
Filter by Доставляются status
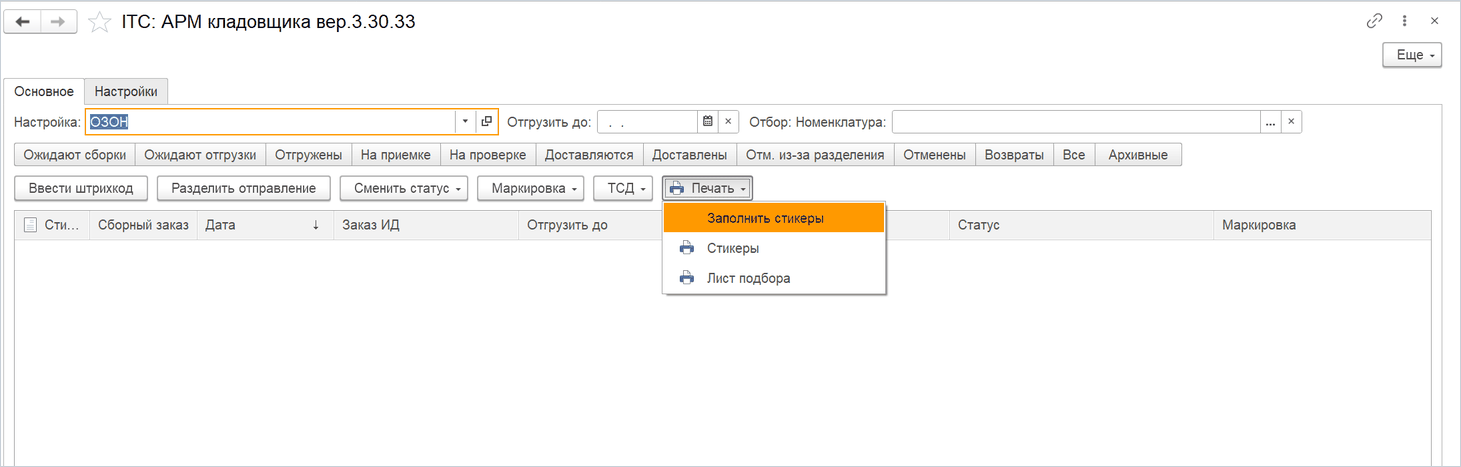click(589, 155)
